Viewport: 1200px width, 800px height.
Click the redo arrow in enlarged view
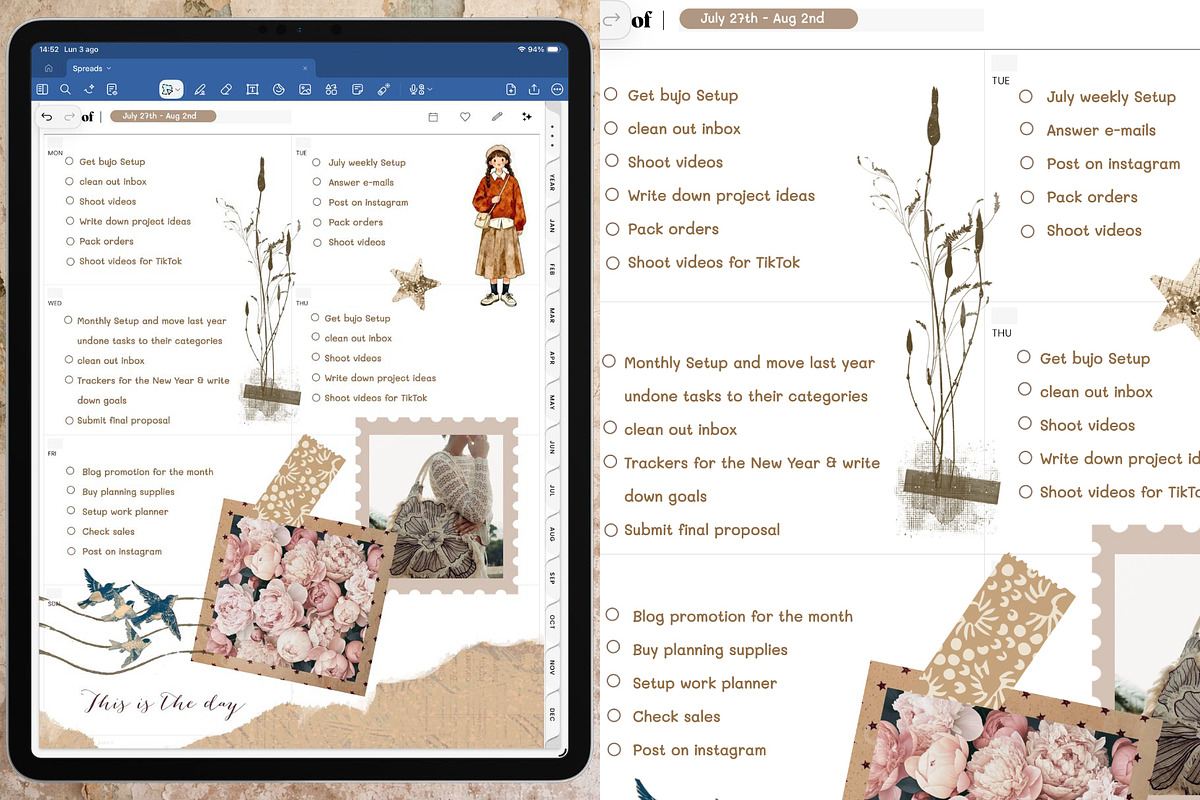[612, 19]
